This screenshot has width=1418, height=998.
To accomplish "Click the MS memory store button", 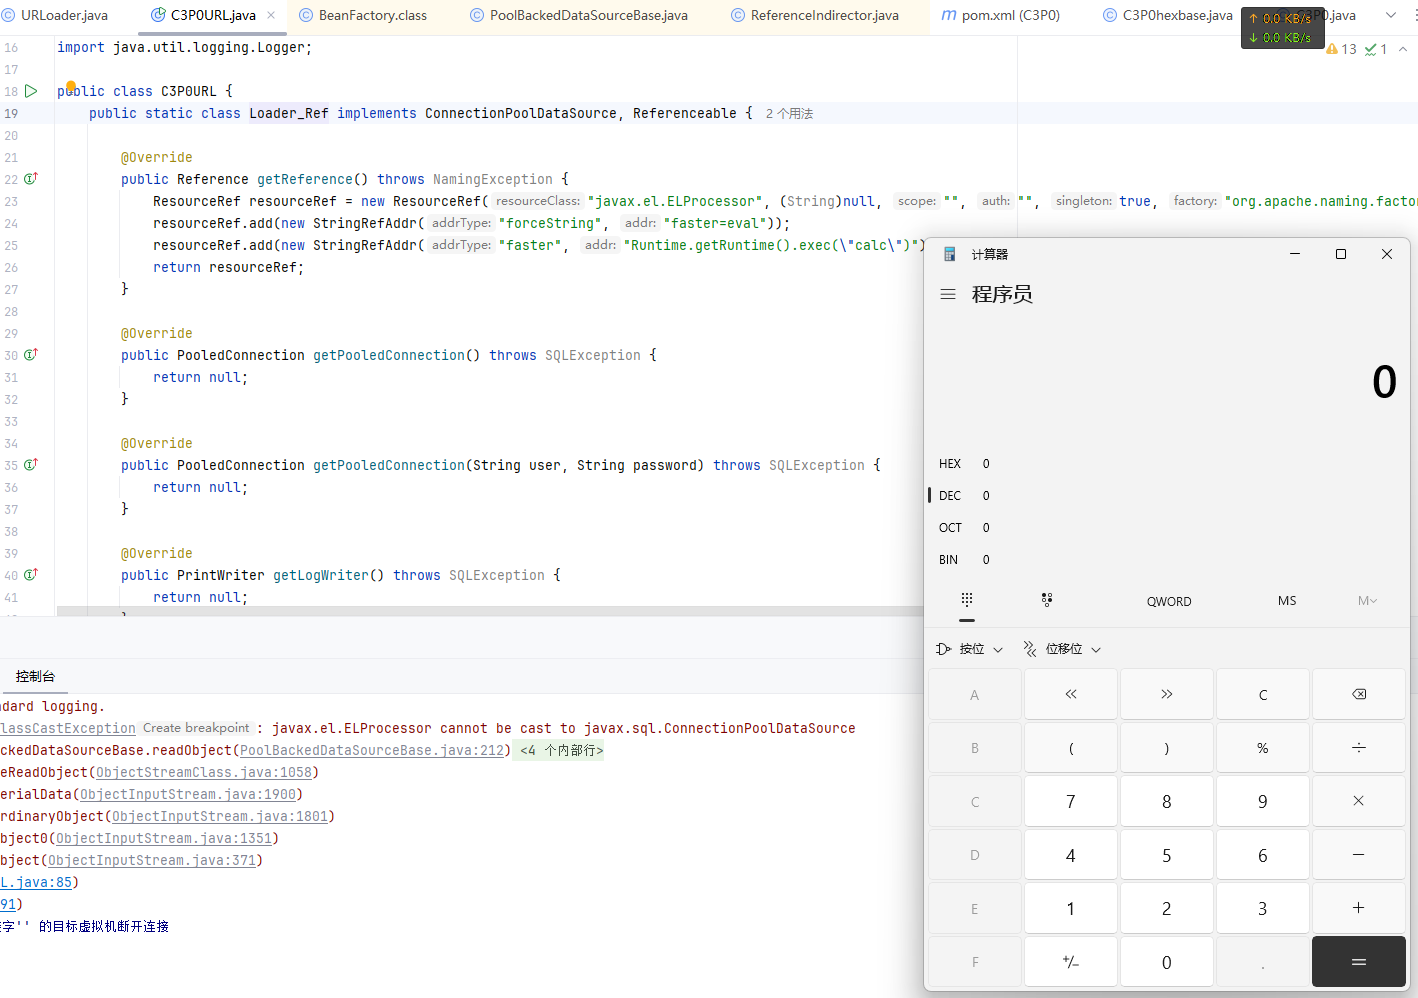I will coord(1287,601).
